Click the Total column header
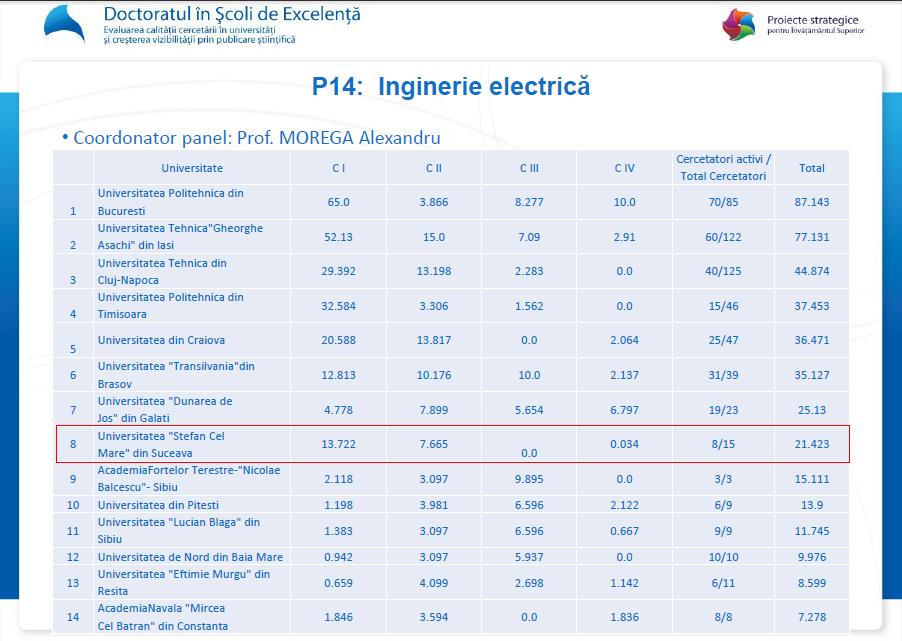The height and width of the screenshot is (641, 902). [811, 168]
